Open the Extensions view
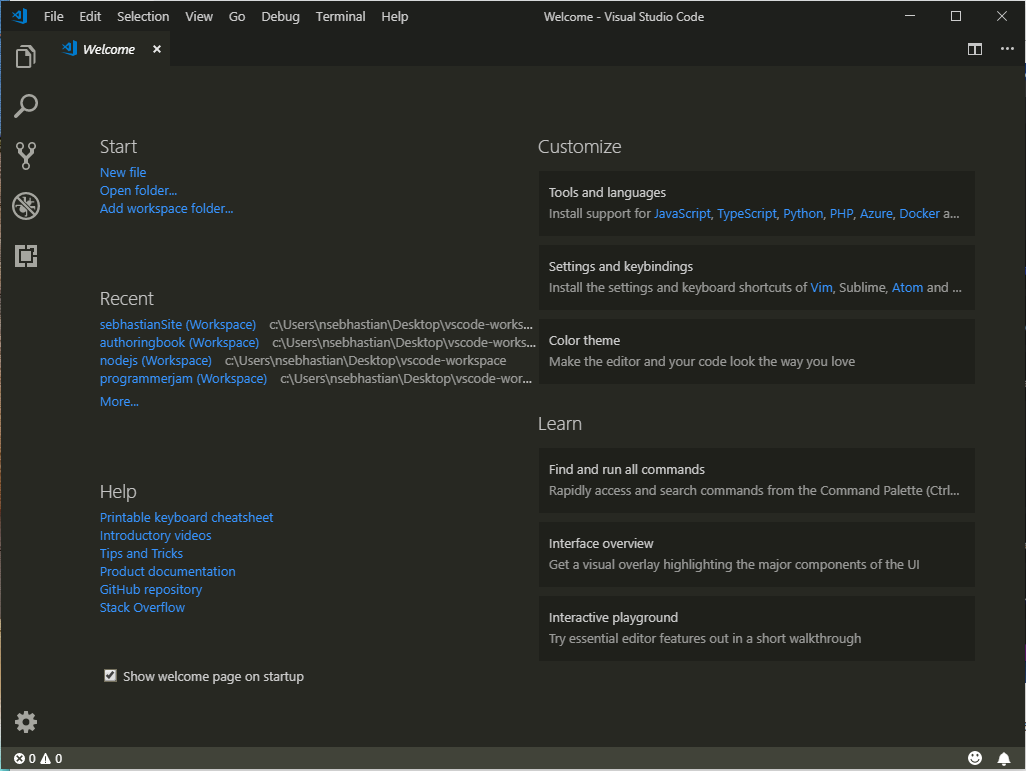1026x771 pixels. [x=26, y=256]
